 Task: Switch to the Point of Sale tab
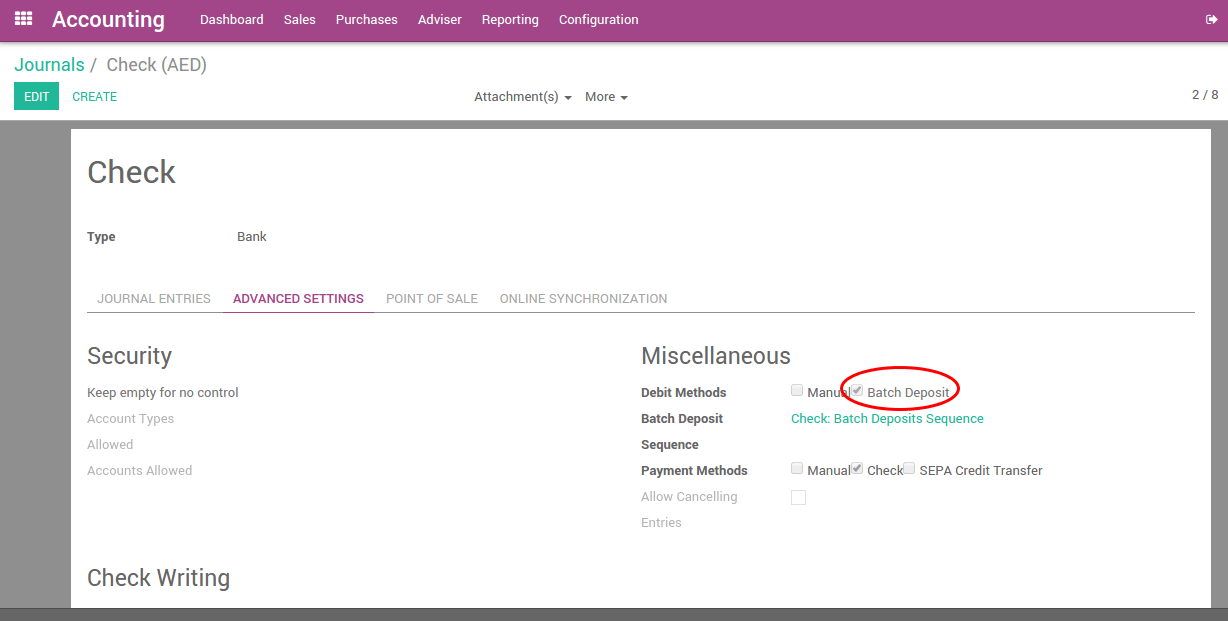(x=432, y=299)
